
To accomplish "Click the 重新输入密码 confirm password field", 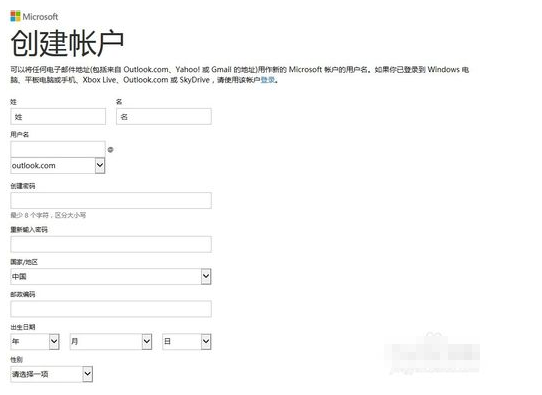I will click(x=111, y=244).
